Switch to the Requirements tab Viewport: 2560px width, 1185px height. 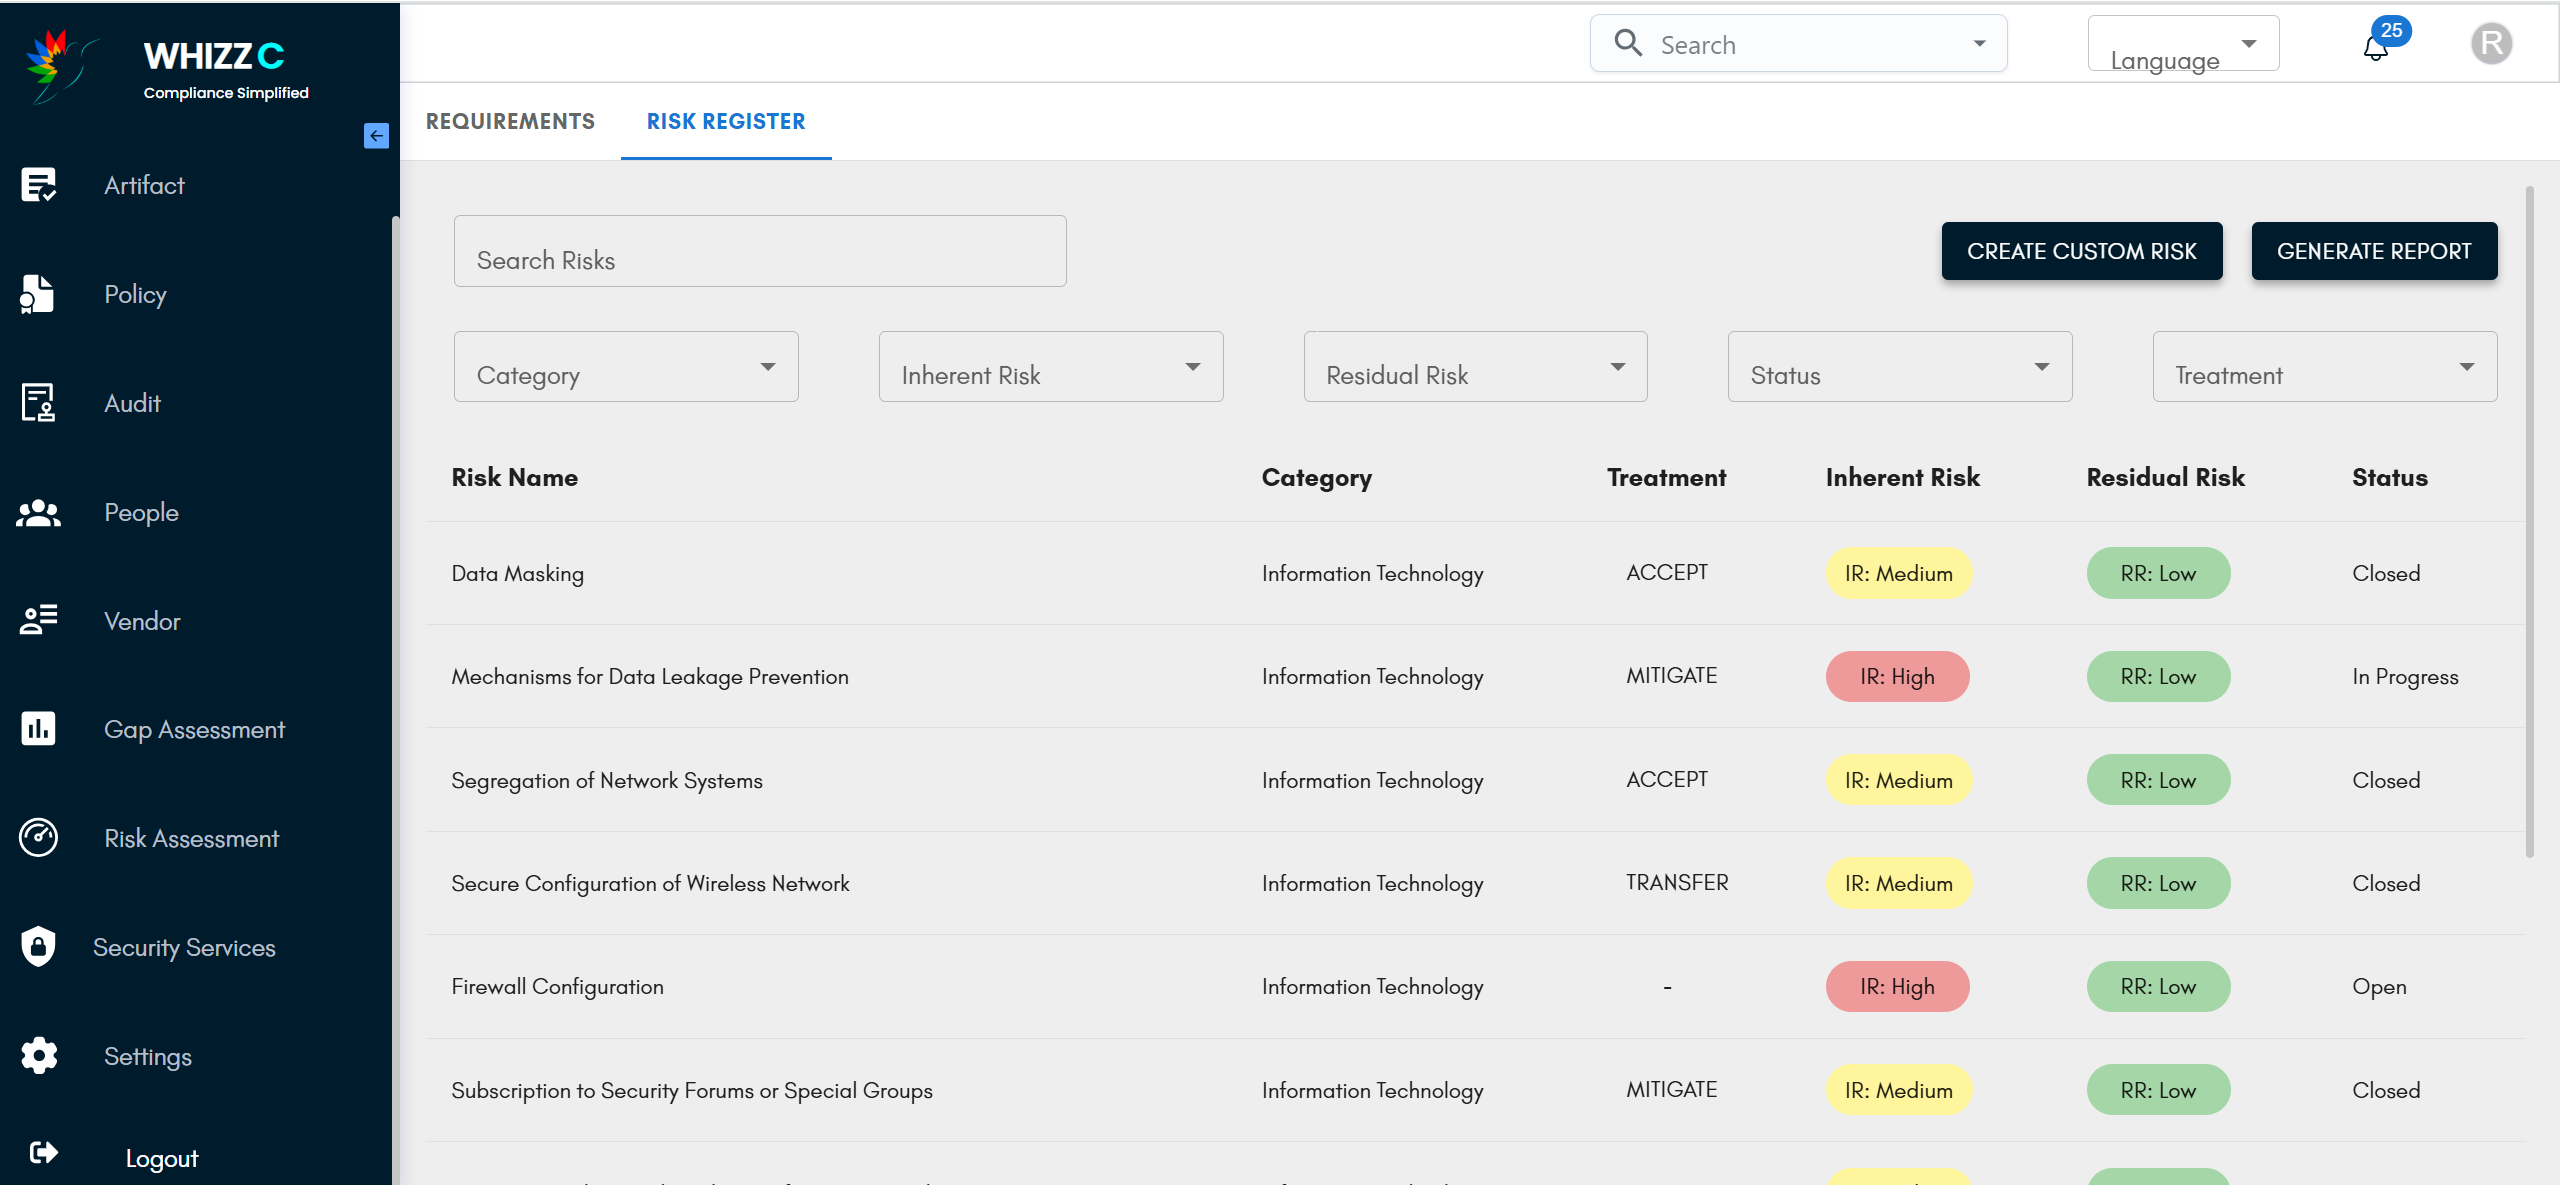click(510, 121)
